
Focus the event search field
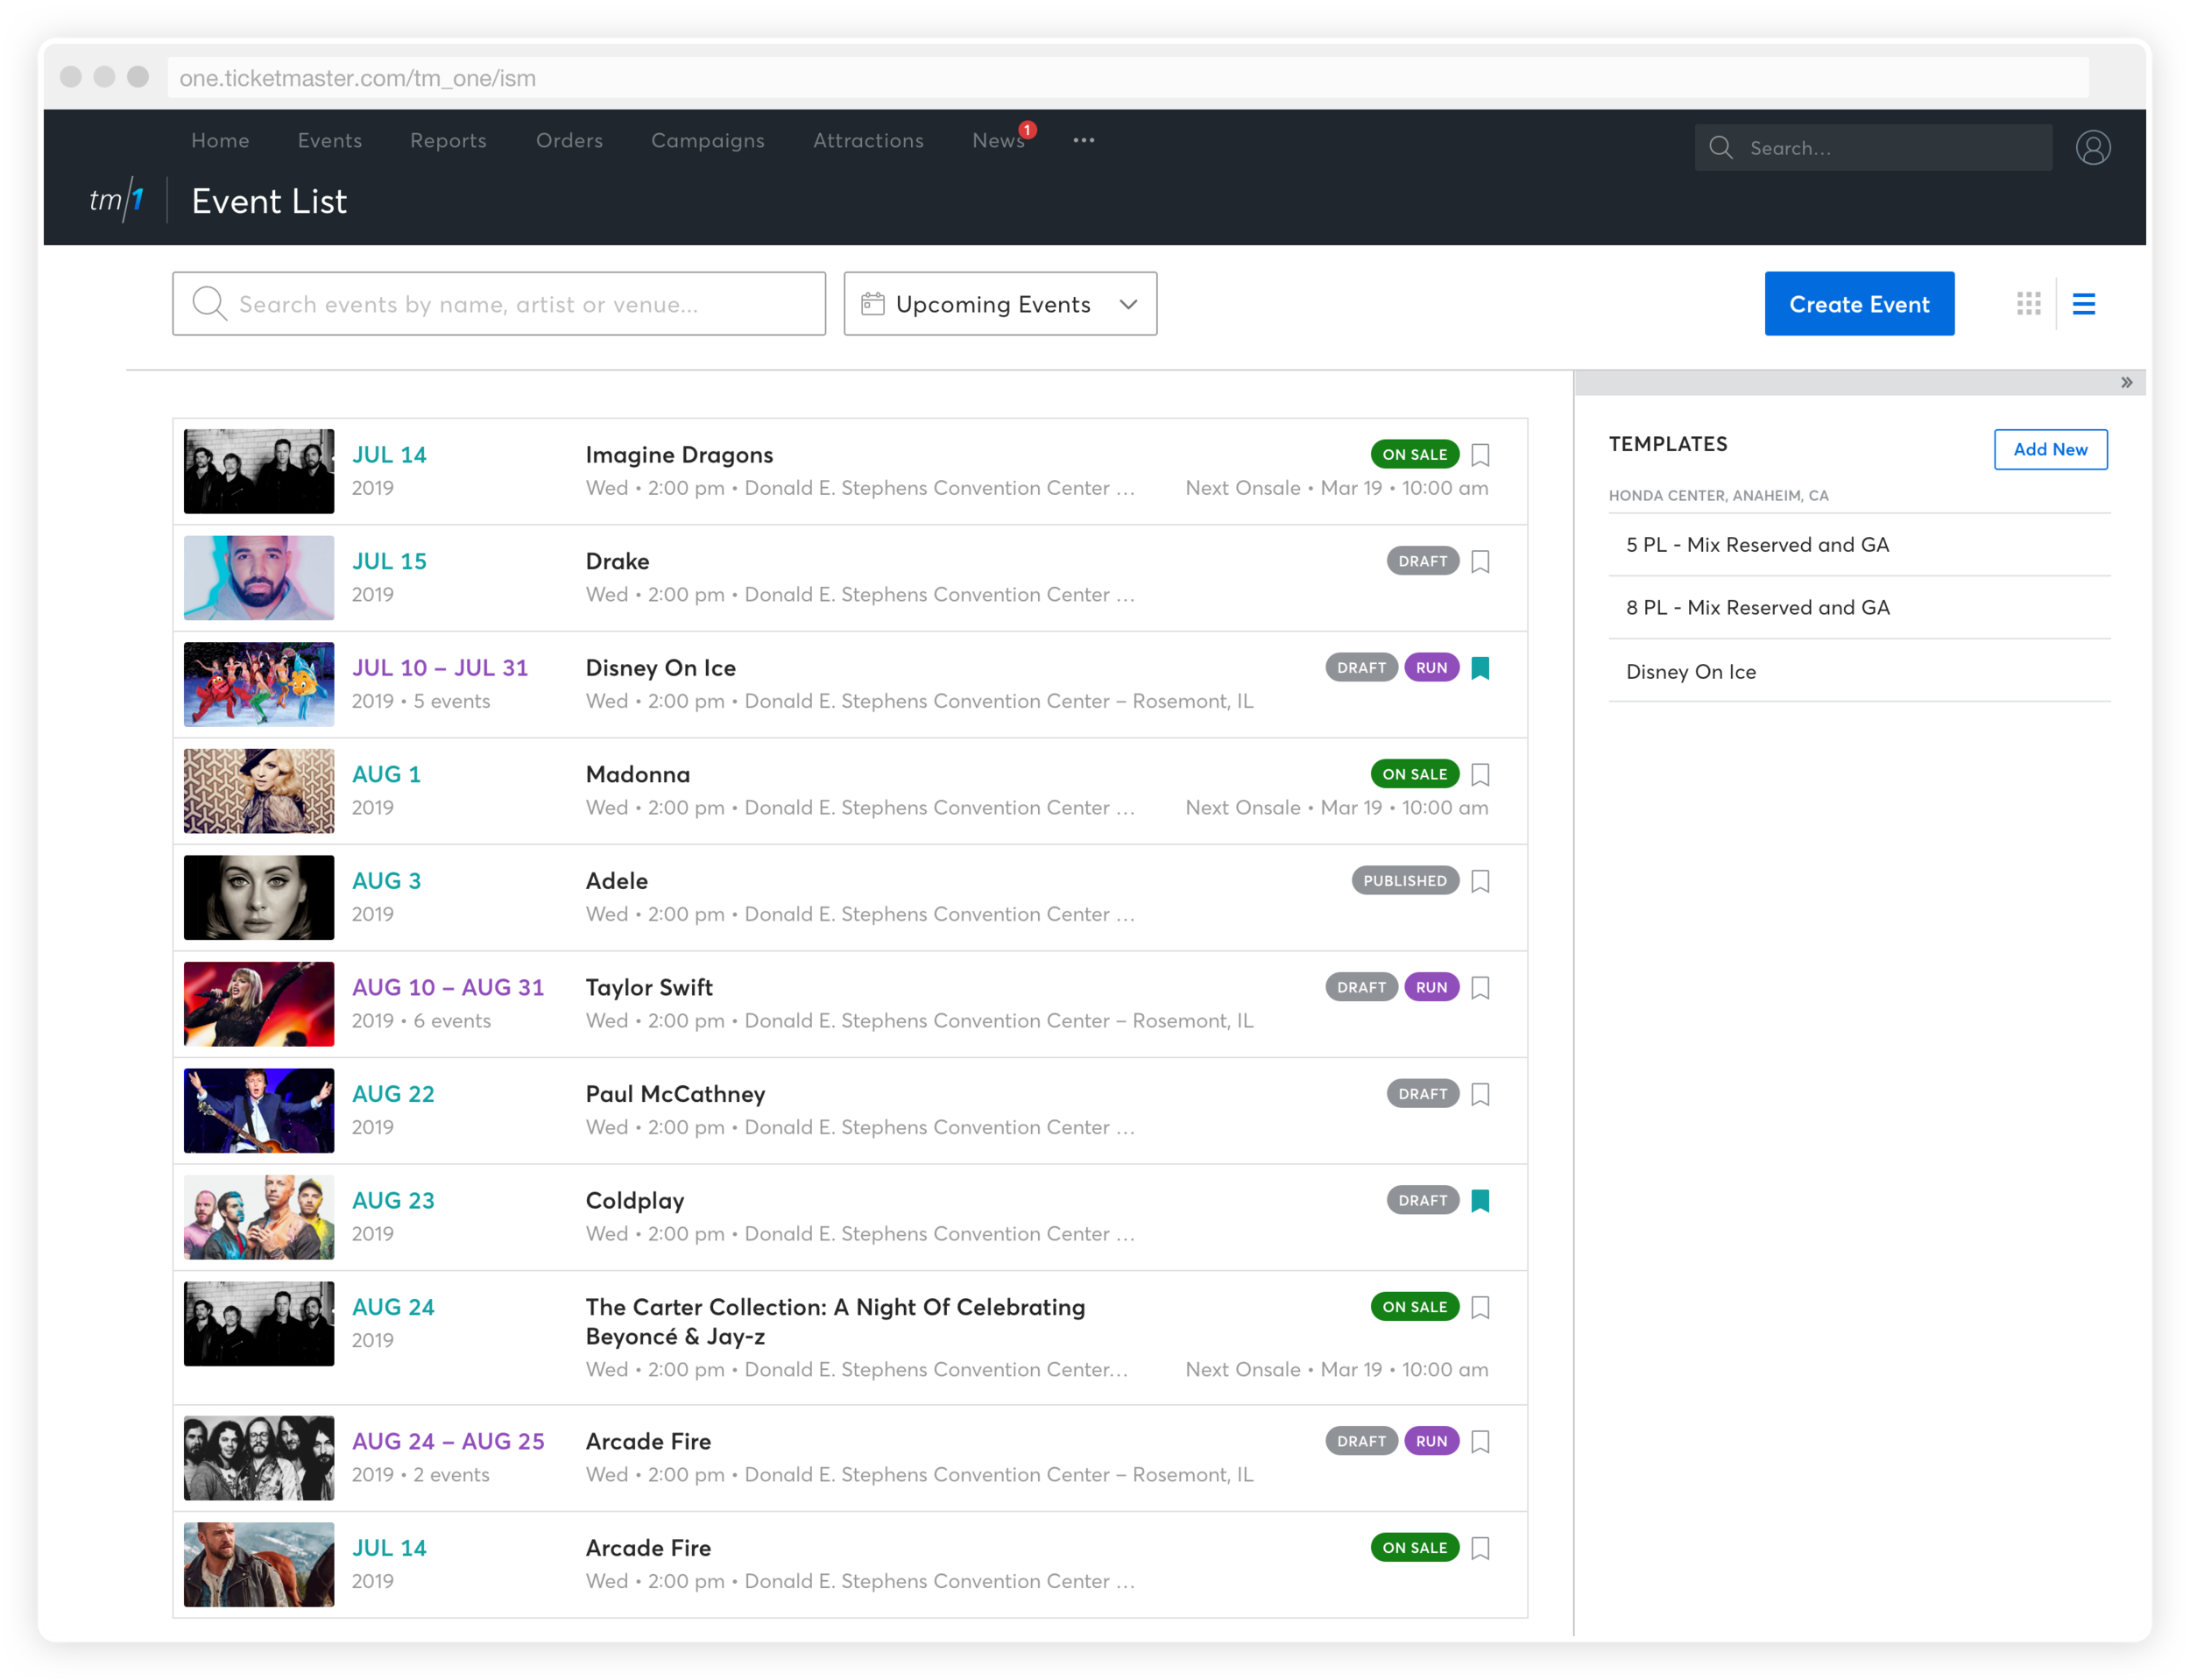click(x=500, y=304)
